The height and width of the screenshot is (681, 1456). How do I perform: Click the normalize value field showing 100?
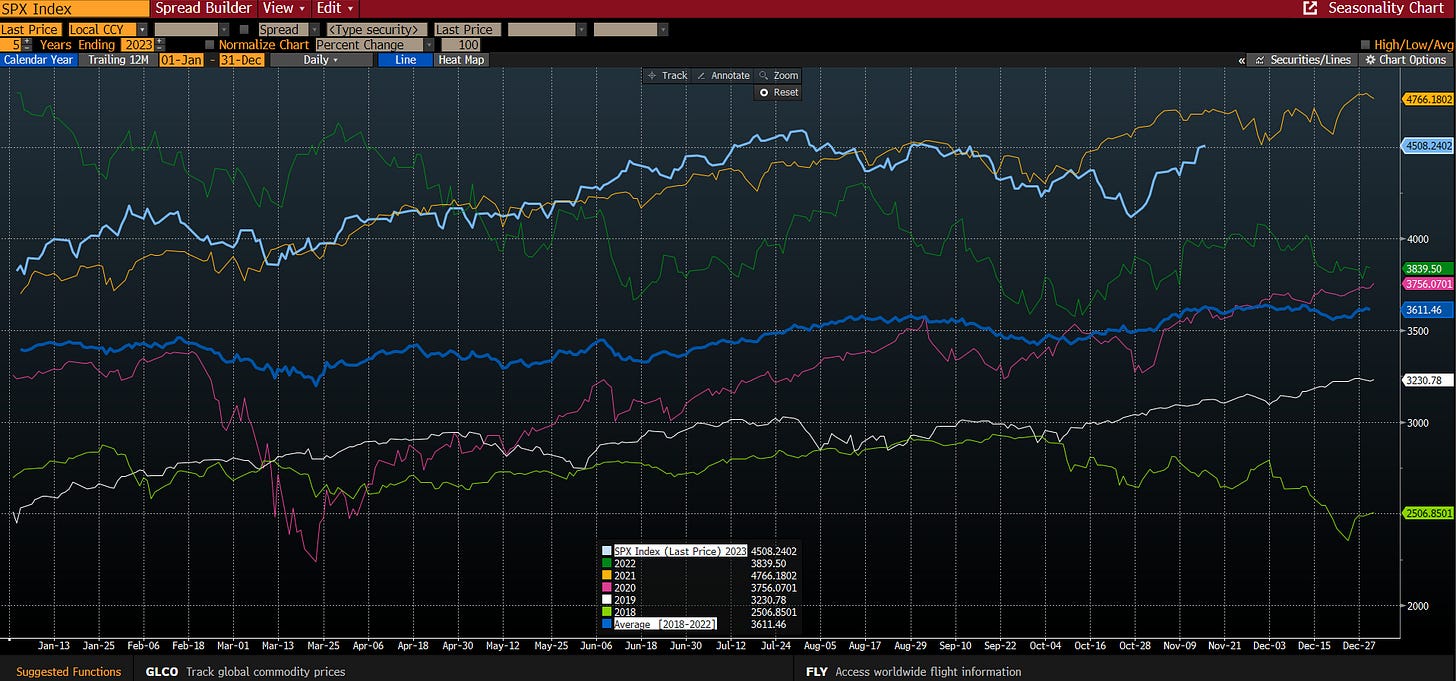[462, 45]
